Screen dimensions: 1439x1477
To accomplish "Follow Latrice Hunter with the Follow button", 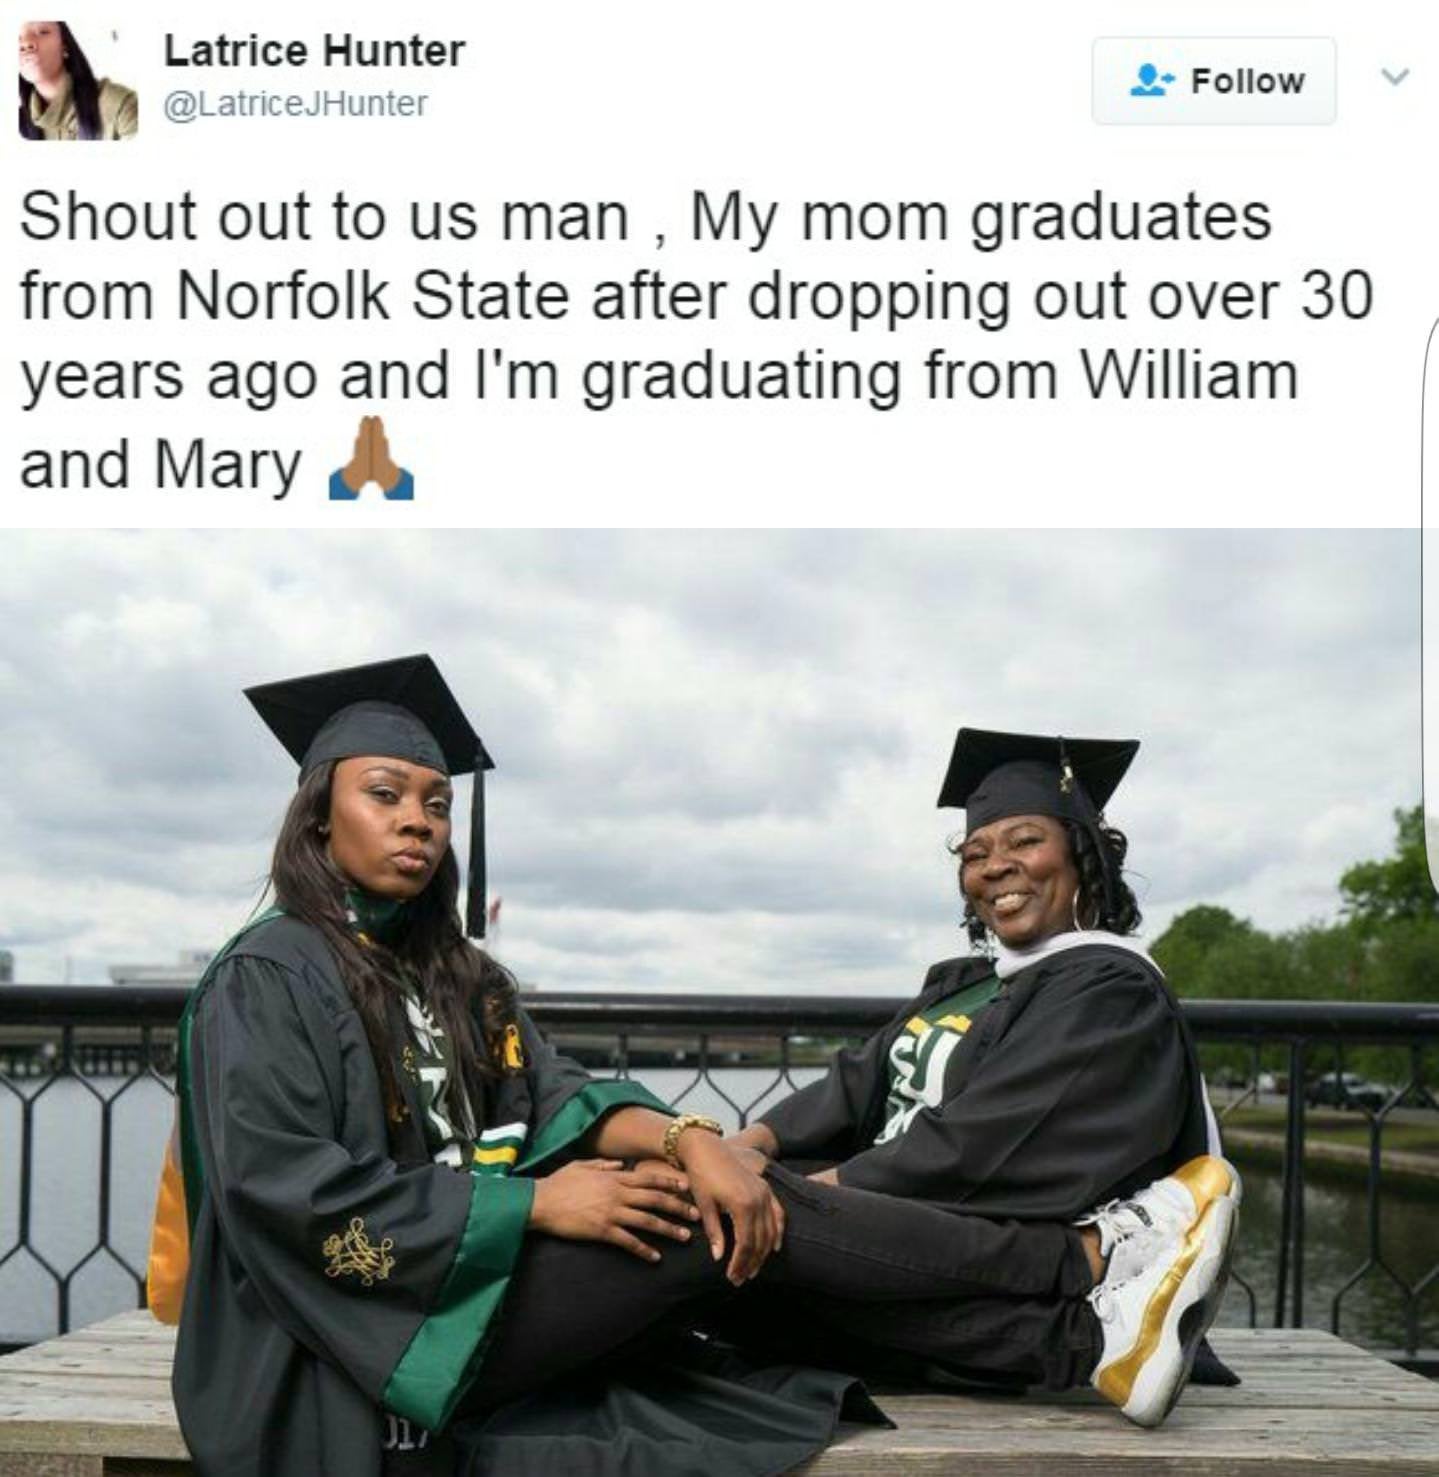I will tap(1213, 81).
